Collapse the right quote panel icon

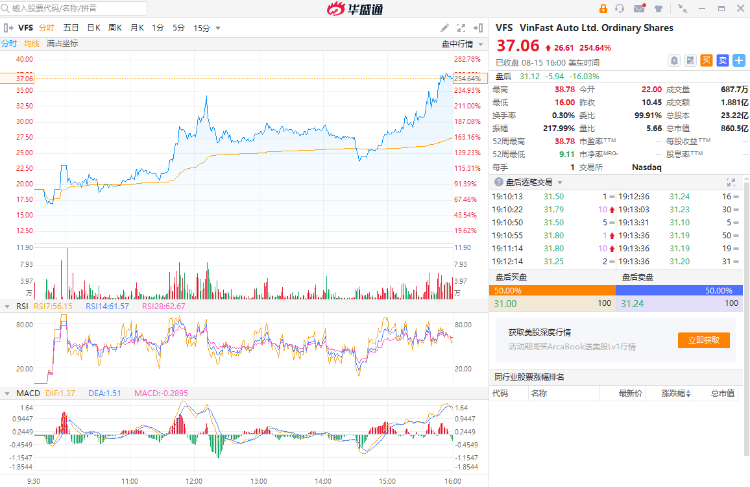(x=478, y=28)
